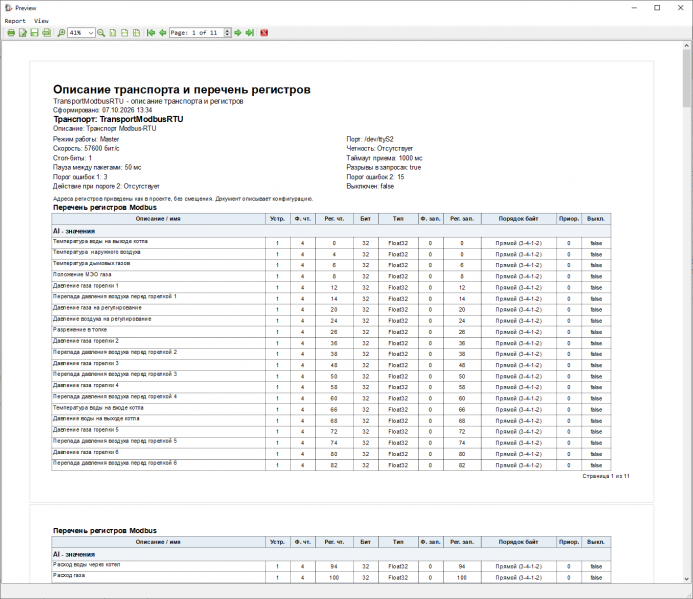Open the edit page mode icon
Image resolution: width=693 pixels, height=599 pixels.
tap(23, 33)
